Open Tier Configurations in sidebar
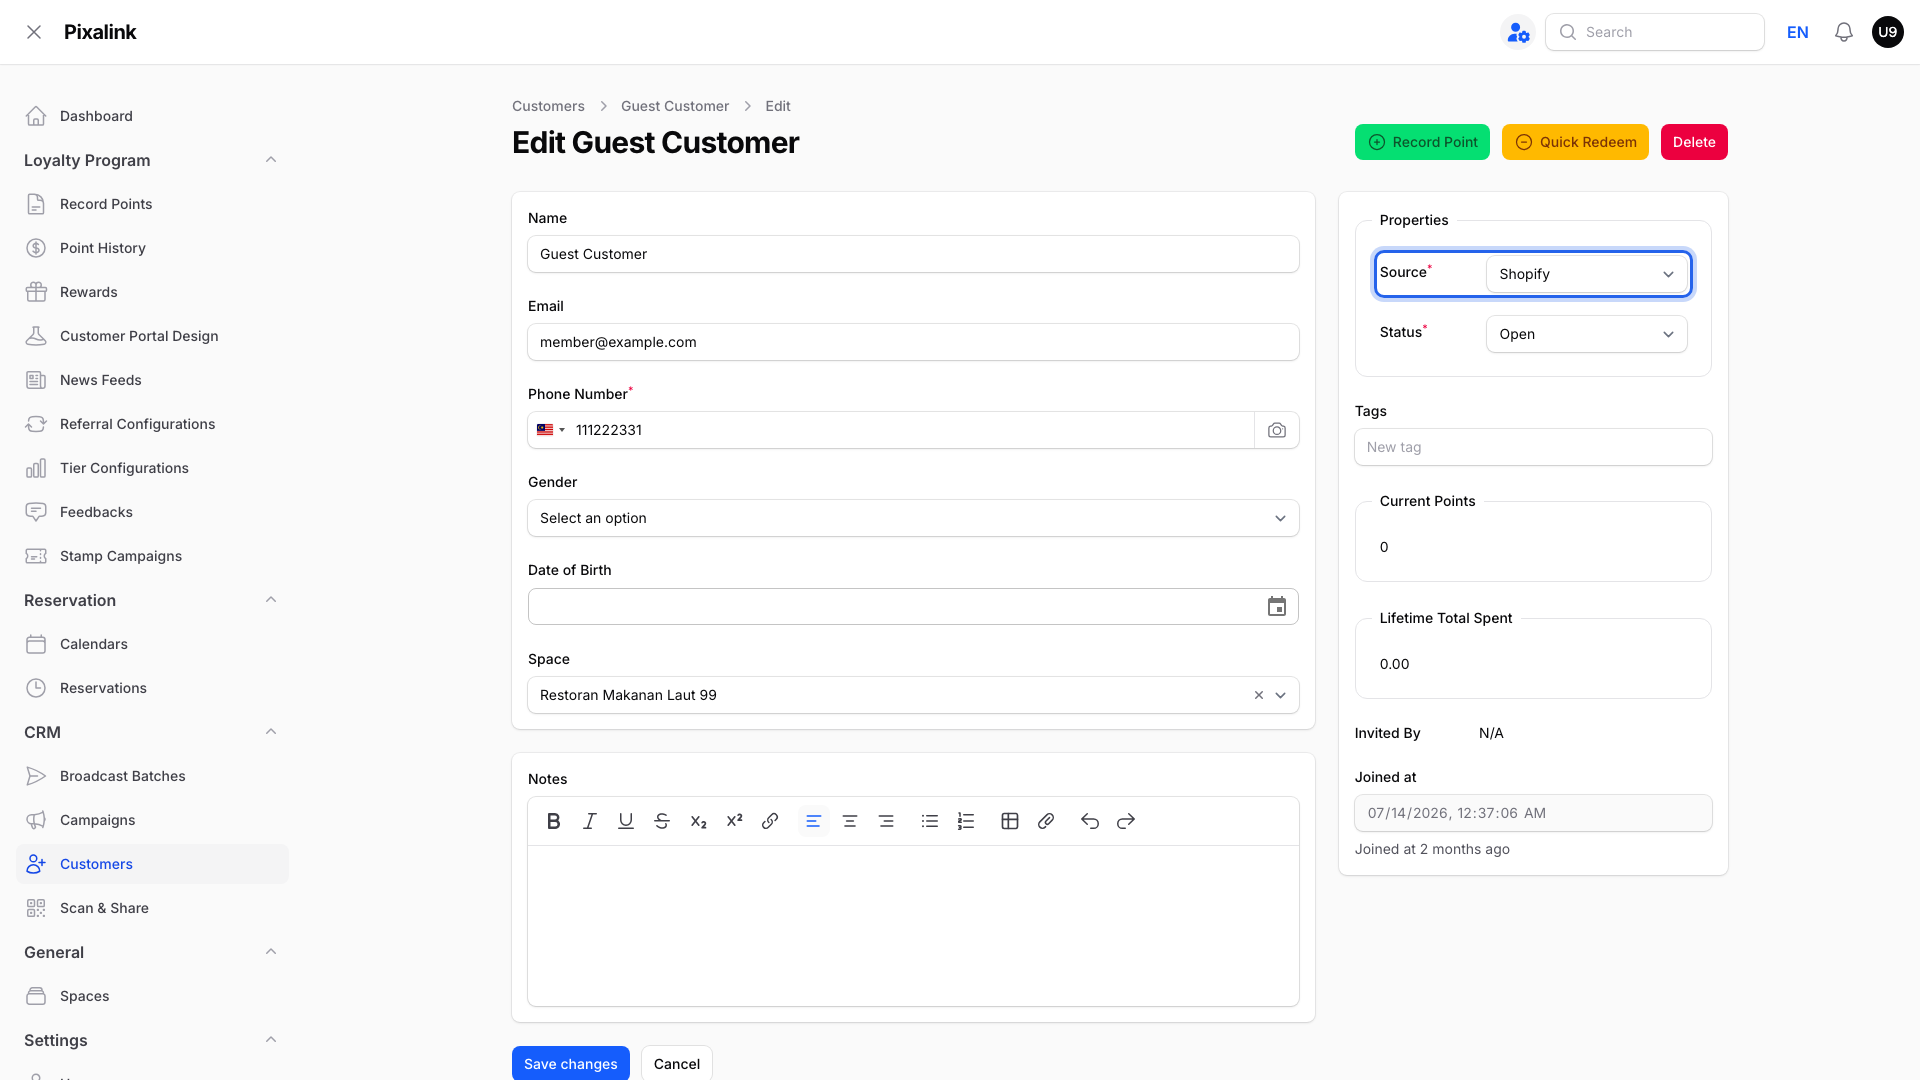The height and width of the screenshot is (1080, 1920). (x=152, y=468)
